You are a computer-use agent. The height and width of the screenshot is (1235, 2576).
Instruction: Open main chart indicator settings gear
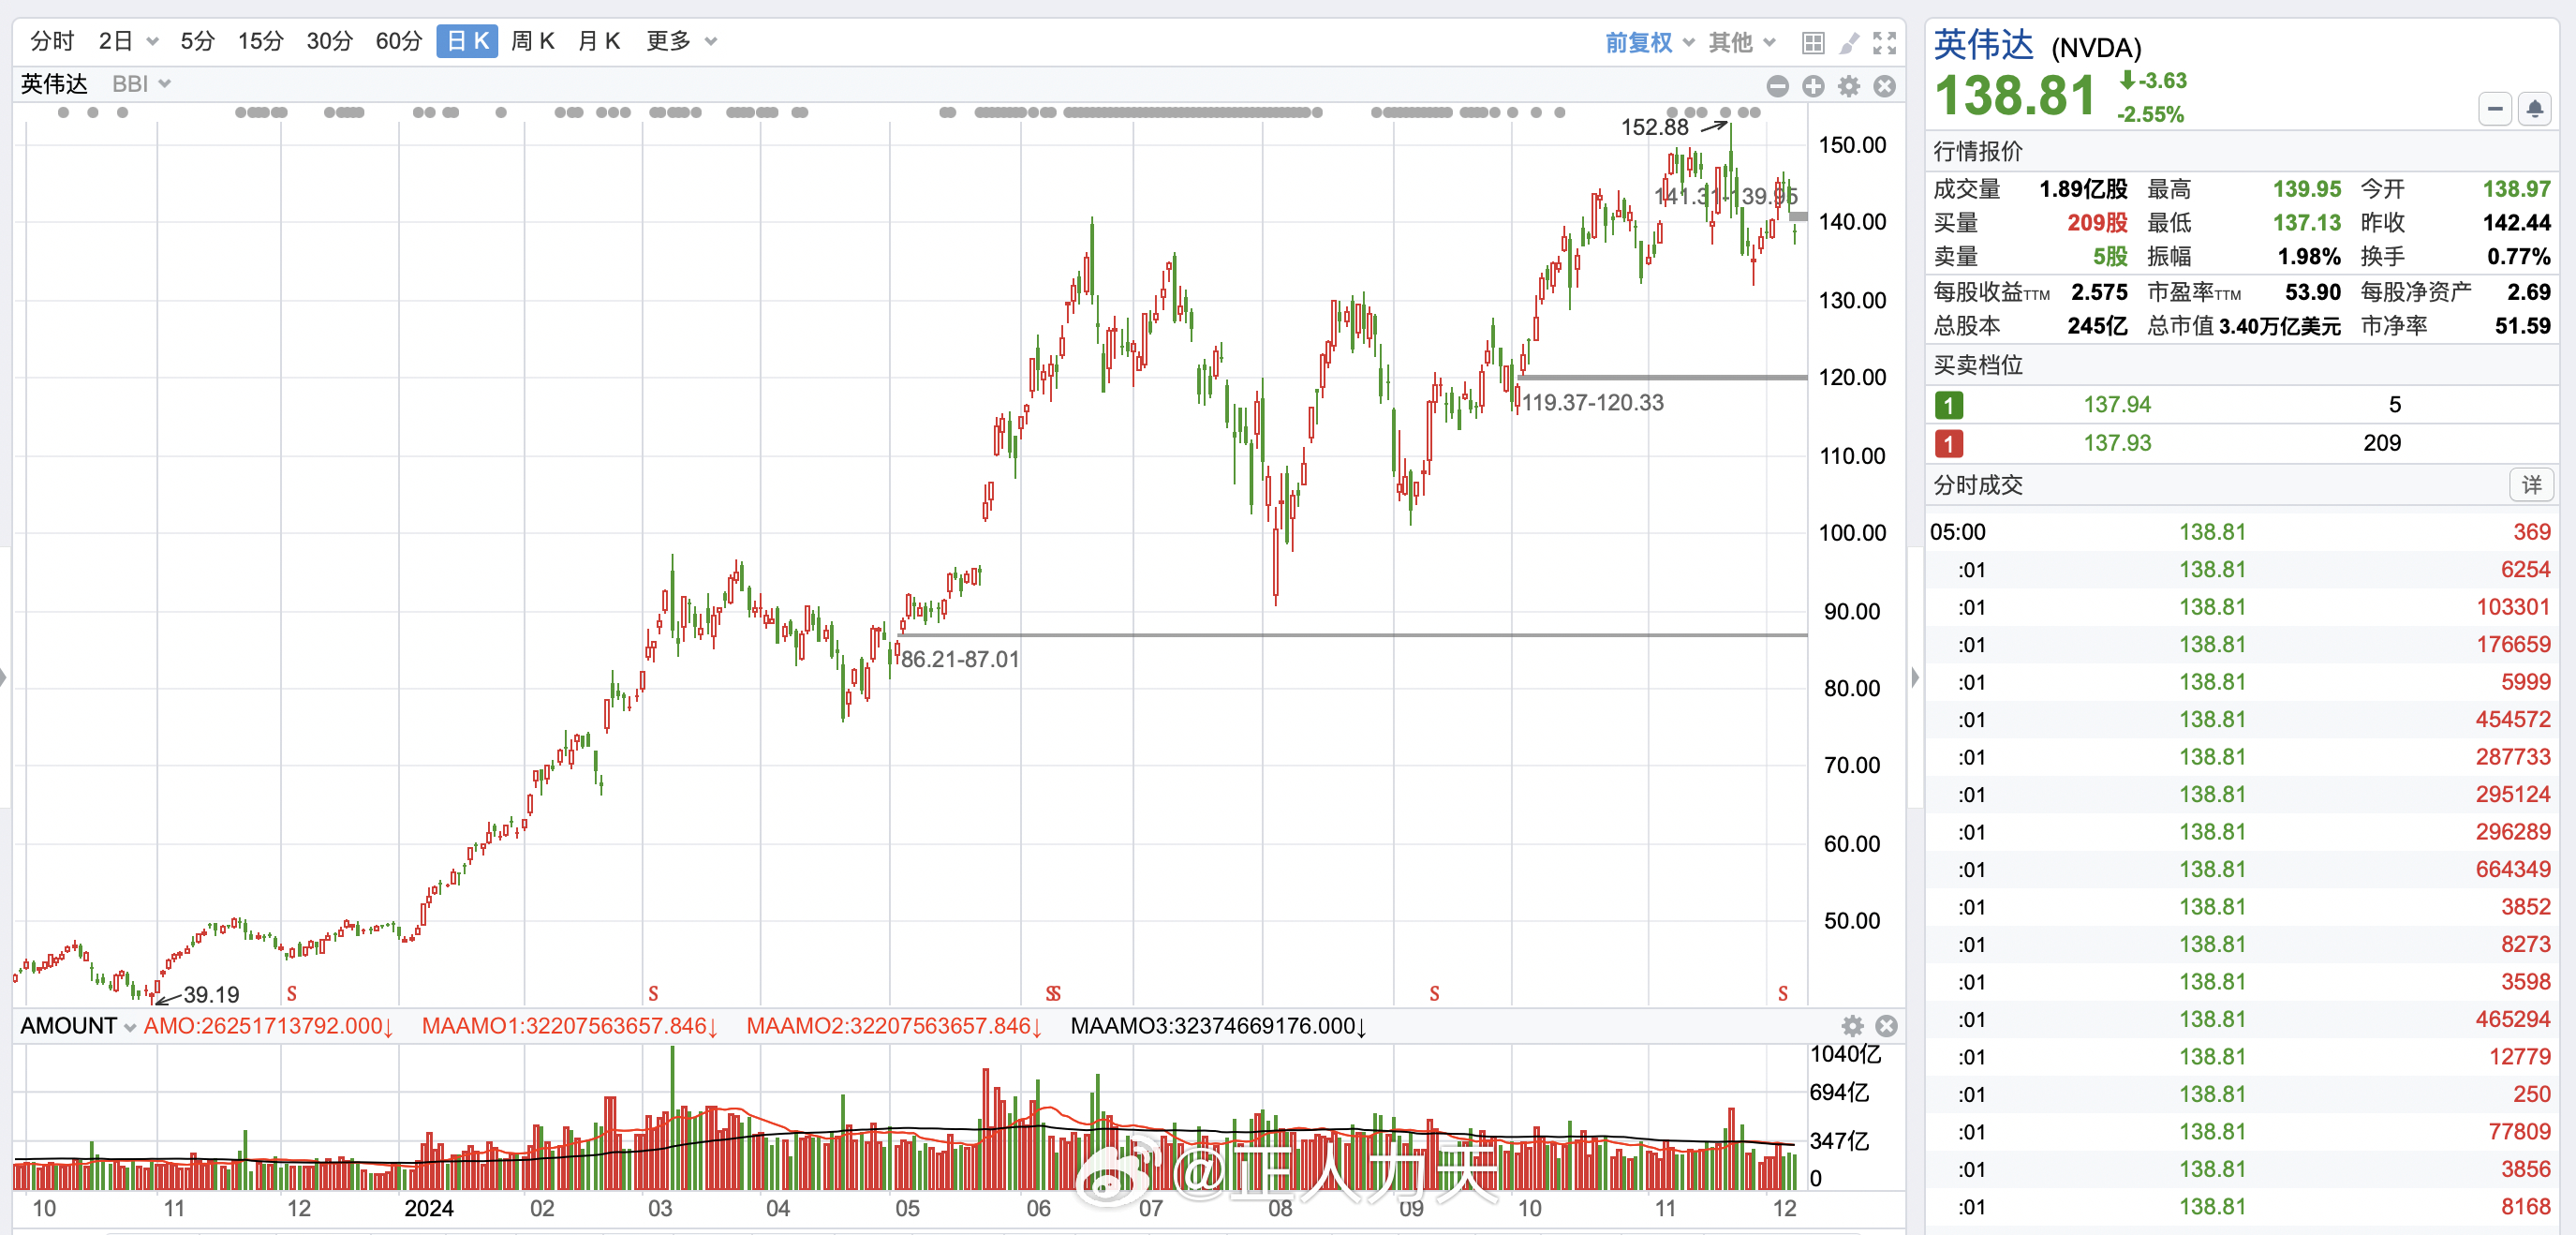pos(1849,86)
